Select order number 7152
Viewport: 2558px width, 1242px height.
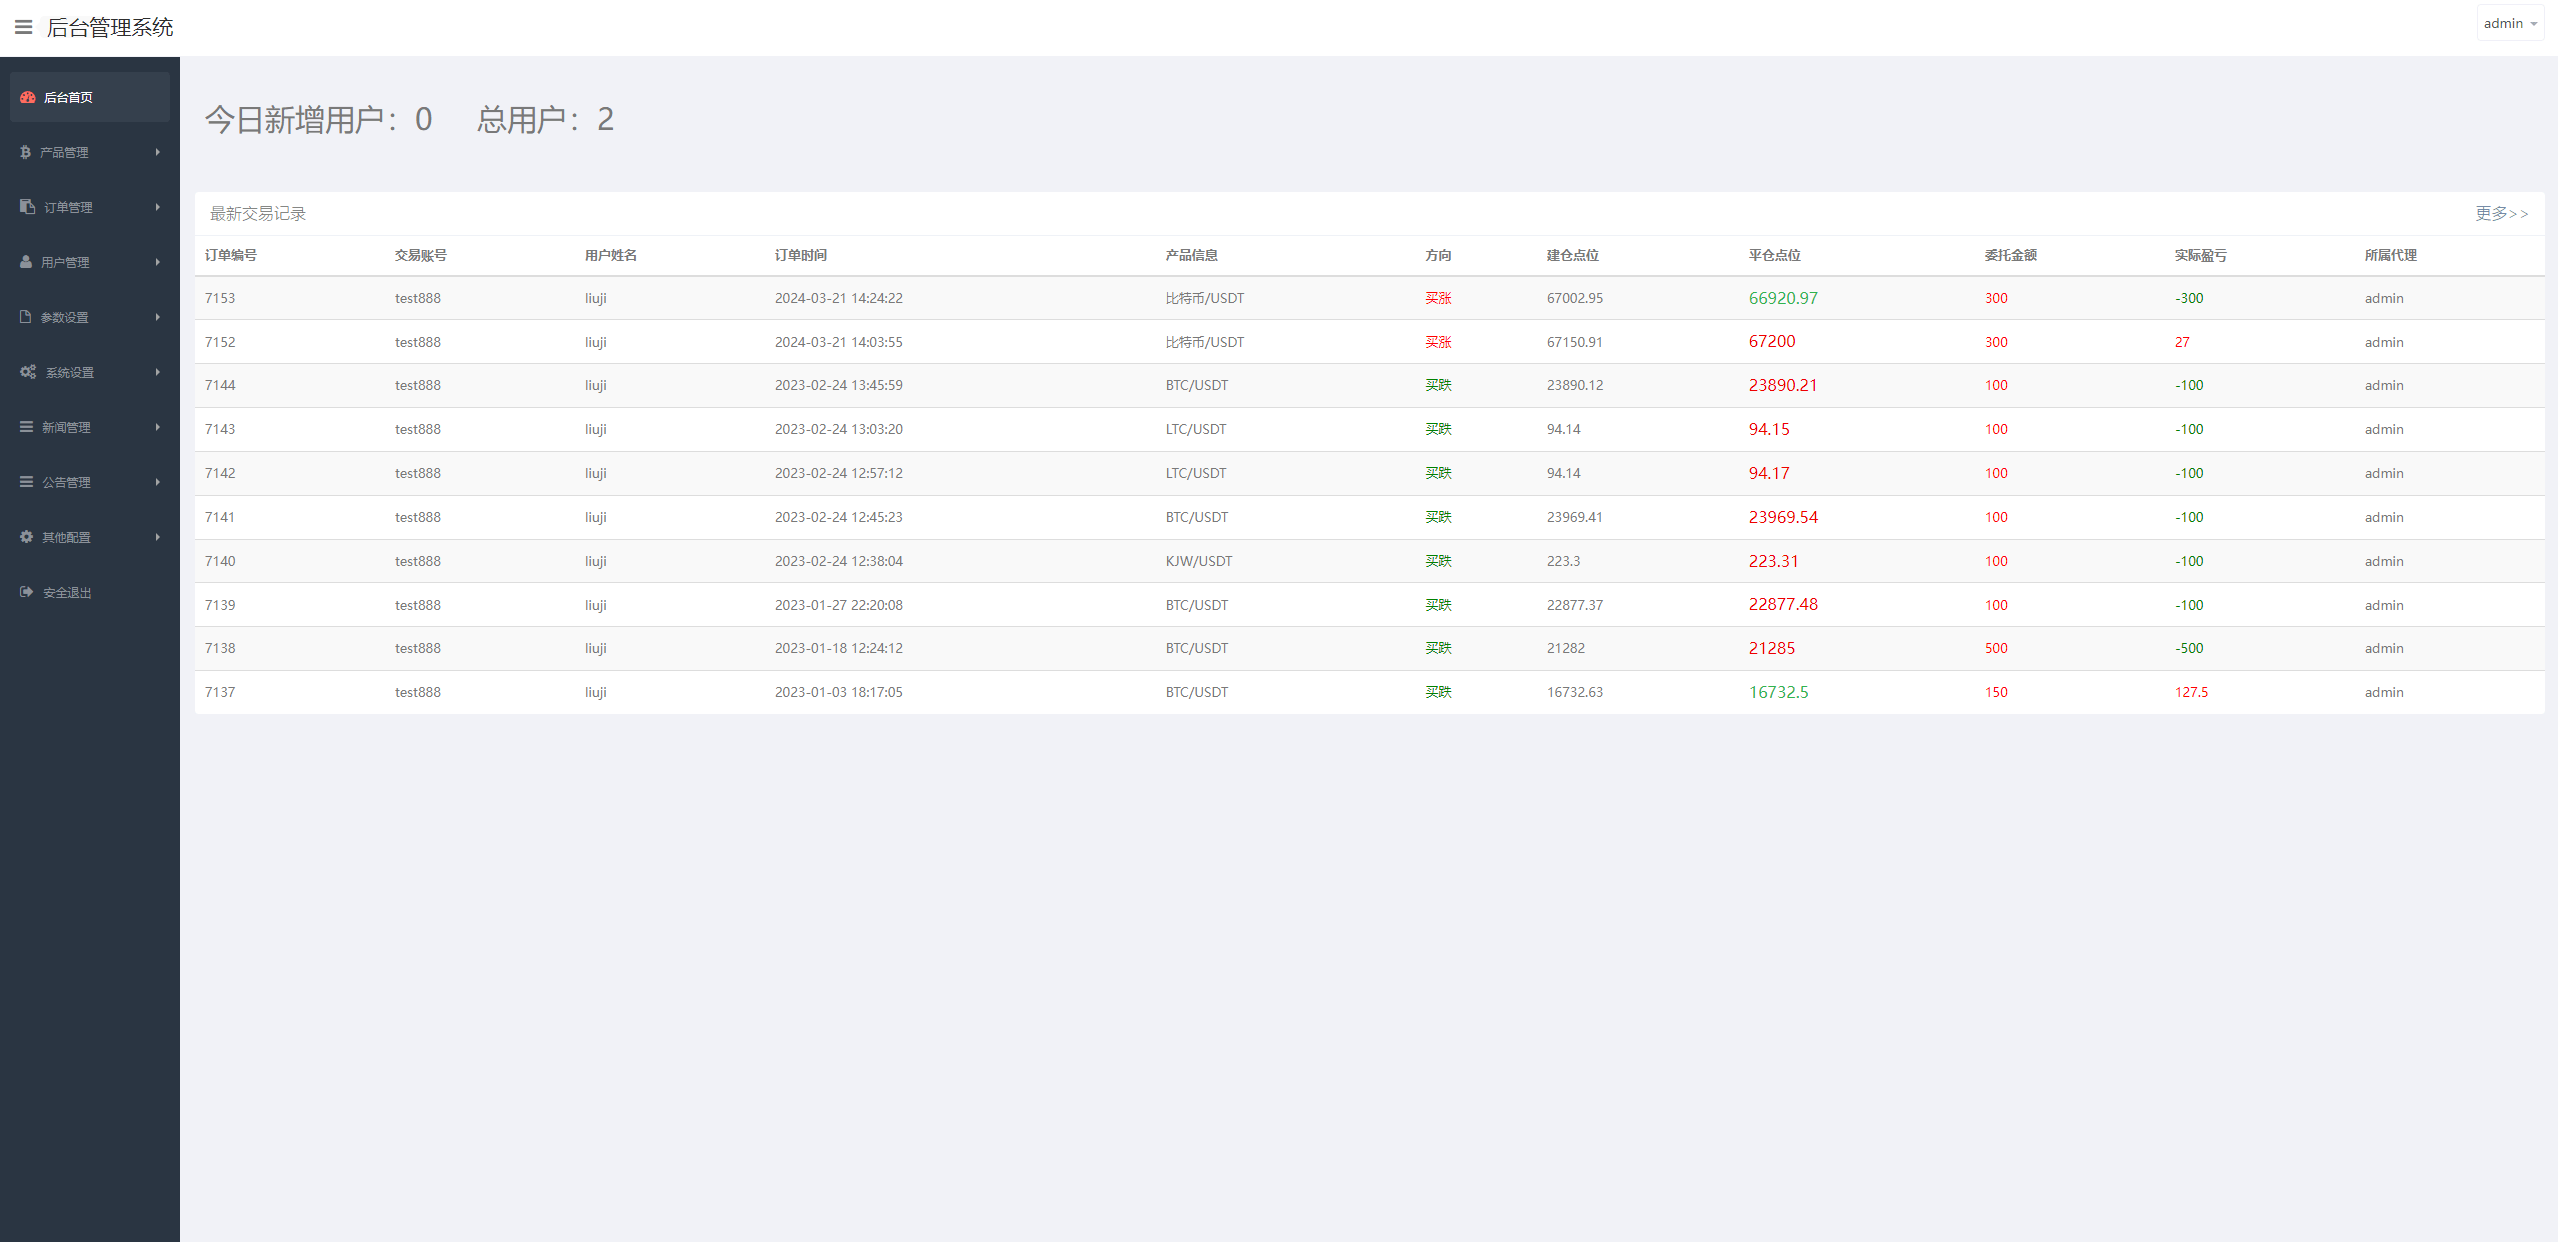click(220, 342)
